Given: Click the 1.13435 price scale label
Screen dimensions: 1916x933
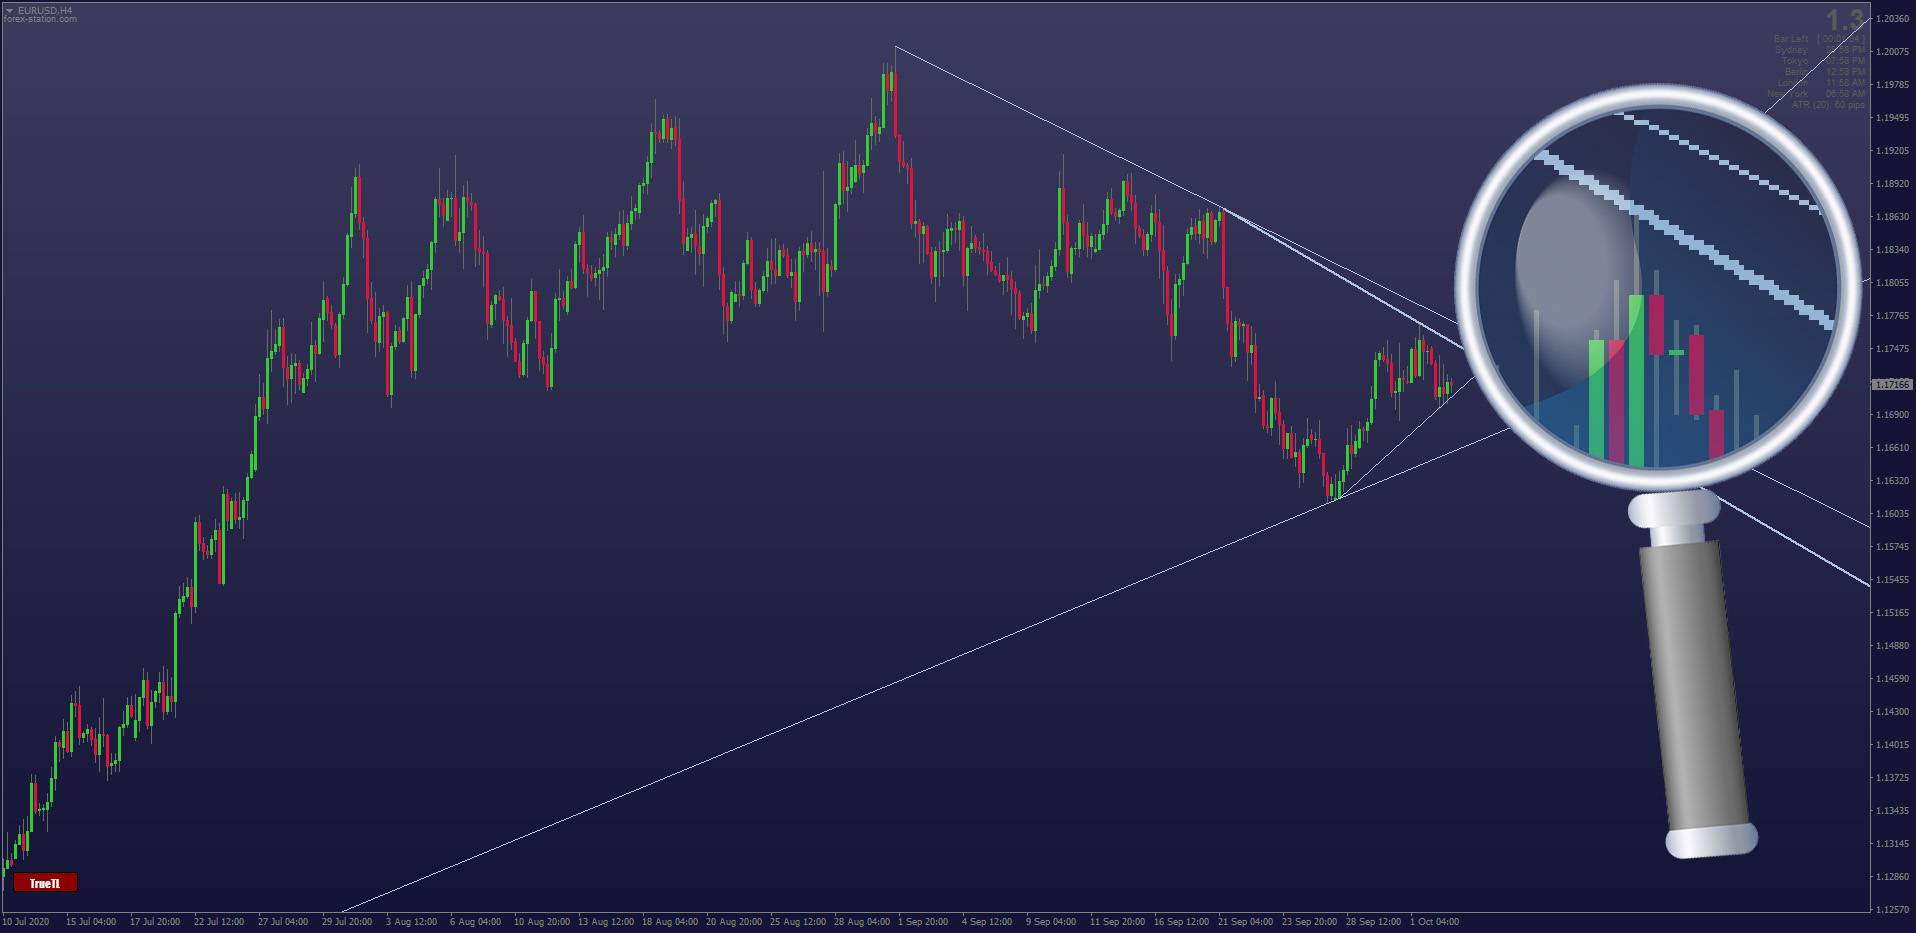Looking at the screenshot, I should point(1892,811).
